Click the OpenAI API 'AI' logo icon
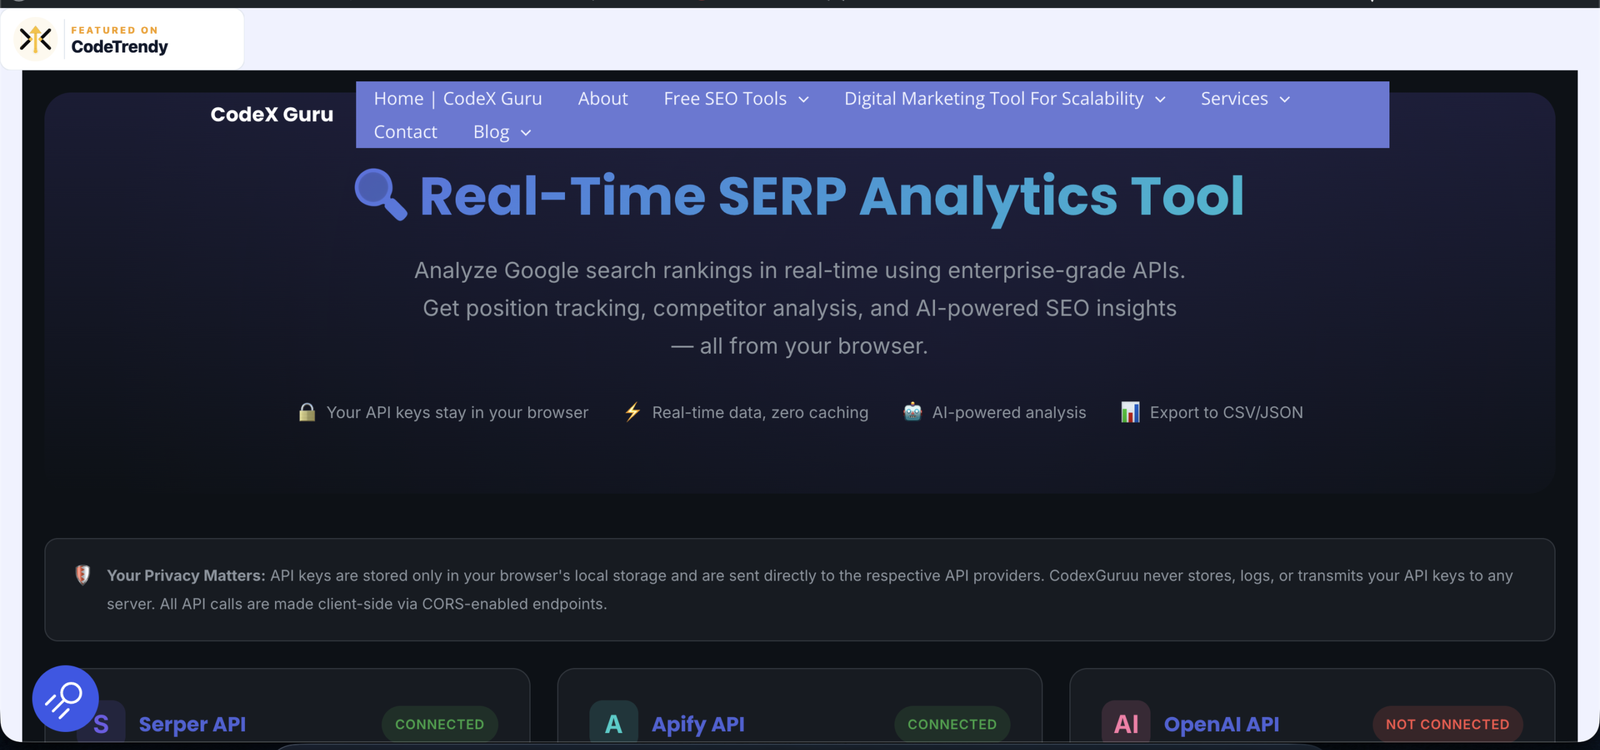Viewport: 1600px width, 750px height. 1126,722
